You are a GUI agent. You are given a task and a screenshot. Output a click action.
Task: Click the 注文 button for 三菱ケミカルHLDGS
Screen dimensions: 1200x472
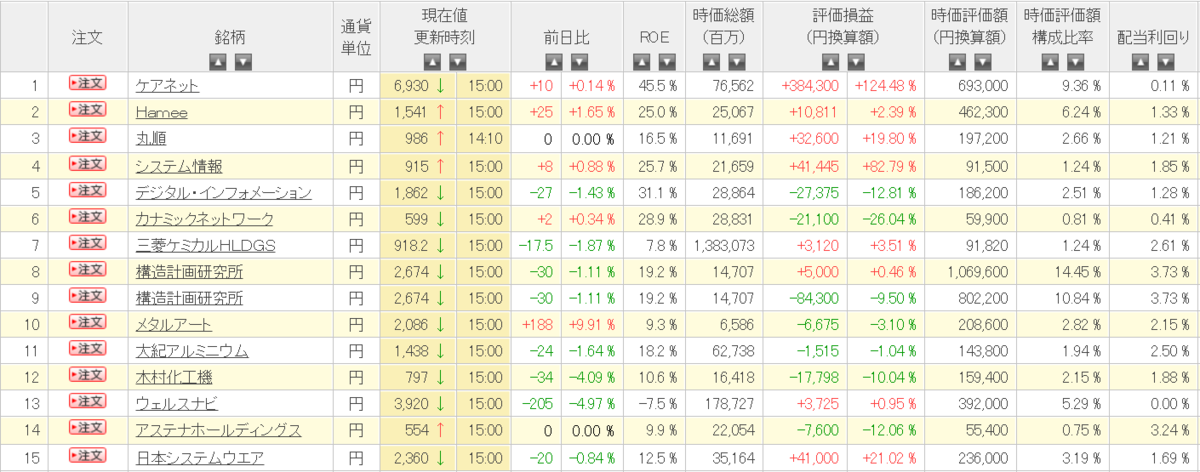(87, 243)
